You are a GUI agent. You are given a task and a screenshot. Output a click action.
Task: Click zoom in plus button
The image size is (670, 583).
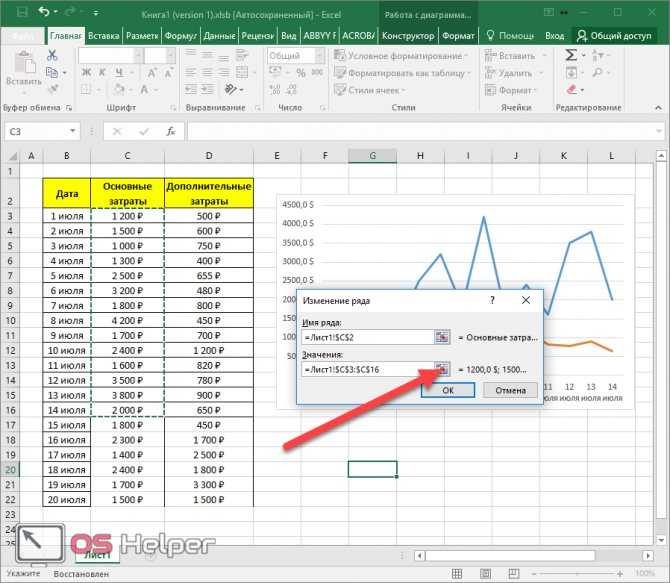click(x=620, y=574)
